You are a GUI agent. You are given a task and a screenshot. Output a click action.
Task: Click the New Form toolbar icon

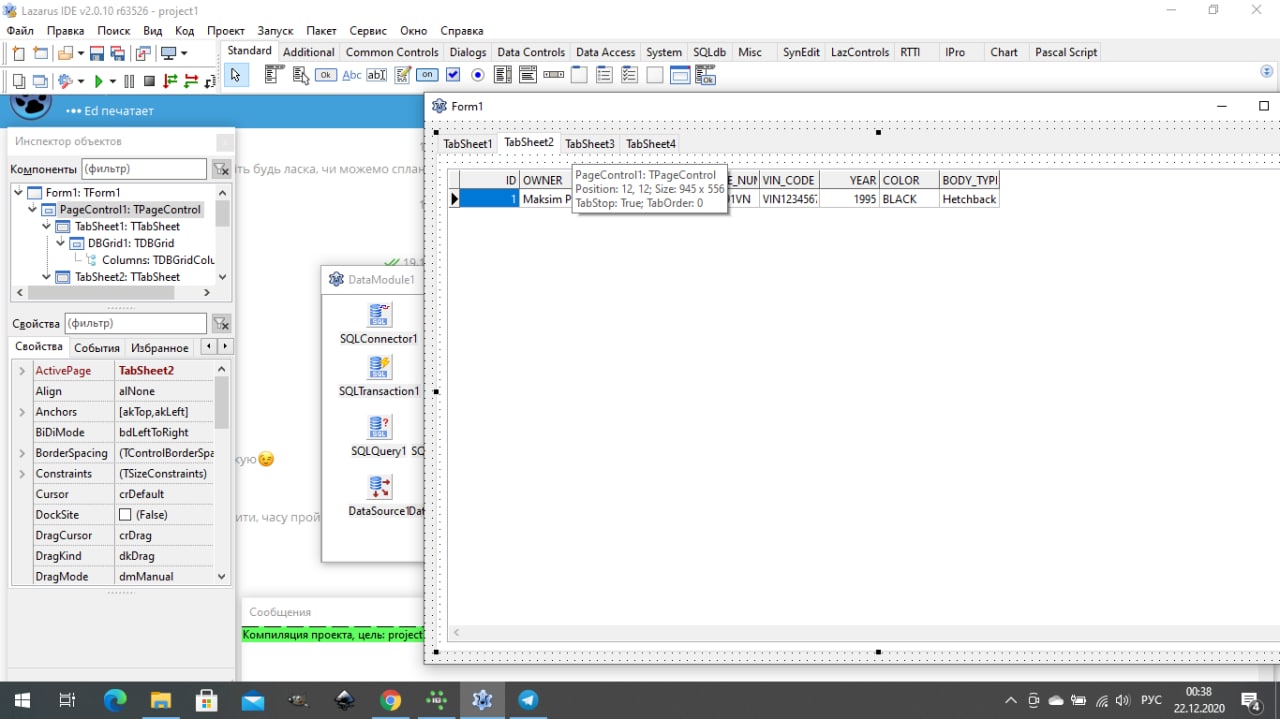41,54
